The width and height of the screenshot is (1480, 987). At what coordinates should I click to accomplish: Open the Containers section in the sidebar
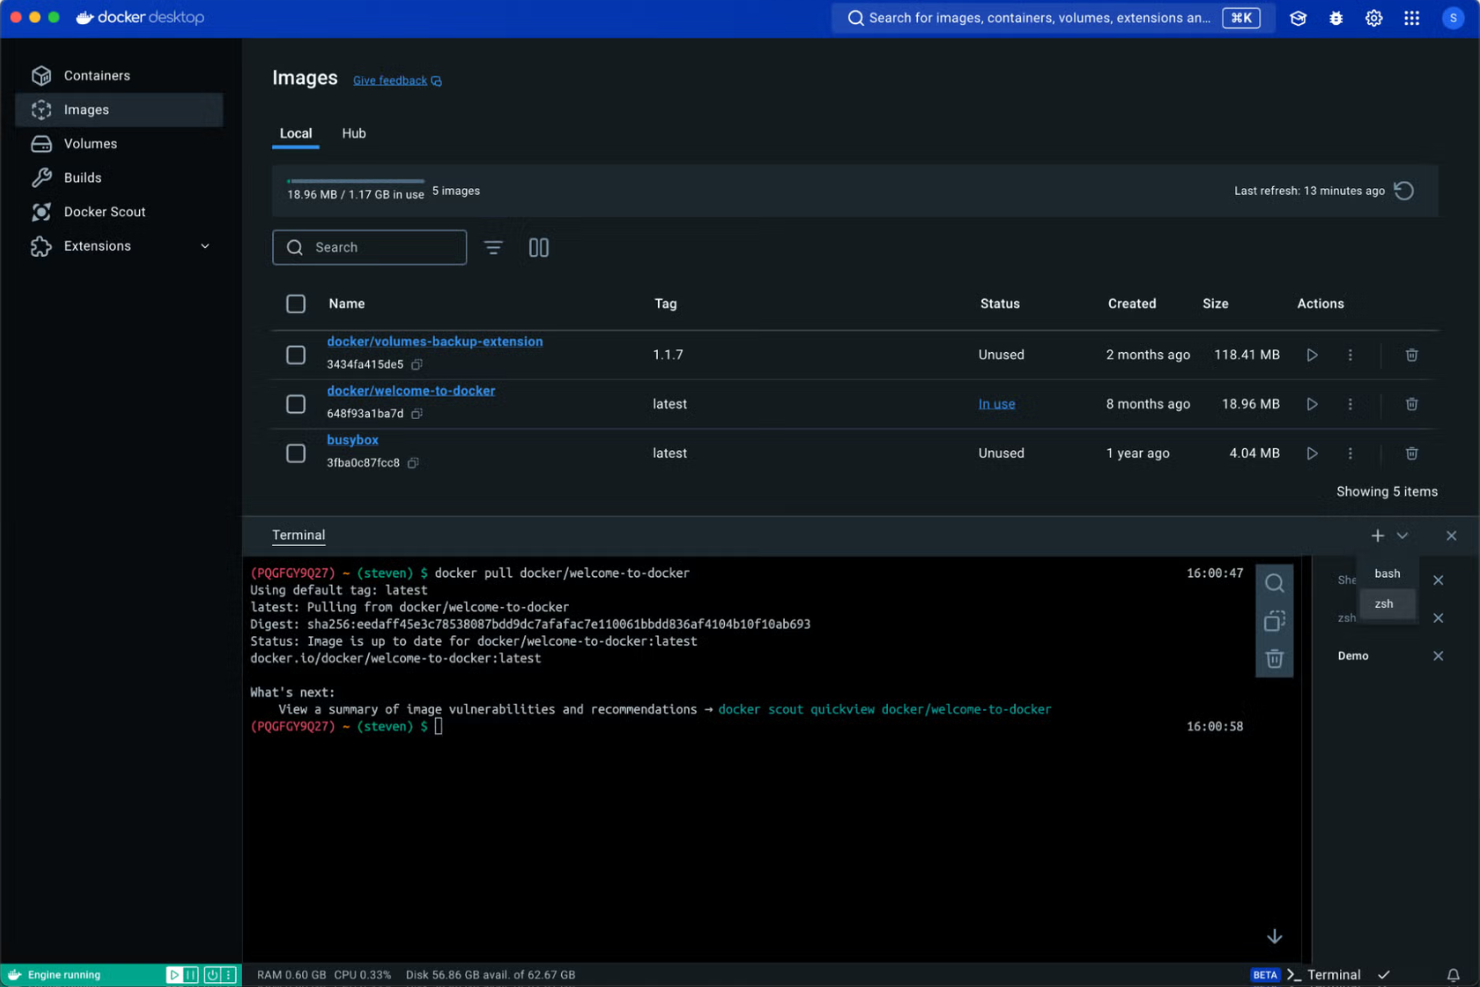97,75
